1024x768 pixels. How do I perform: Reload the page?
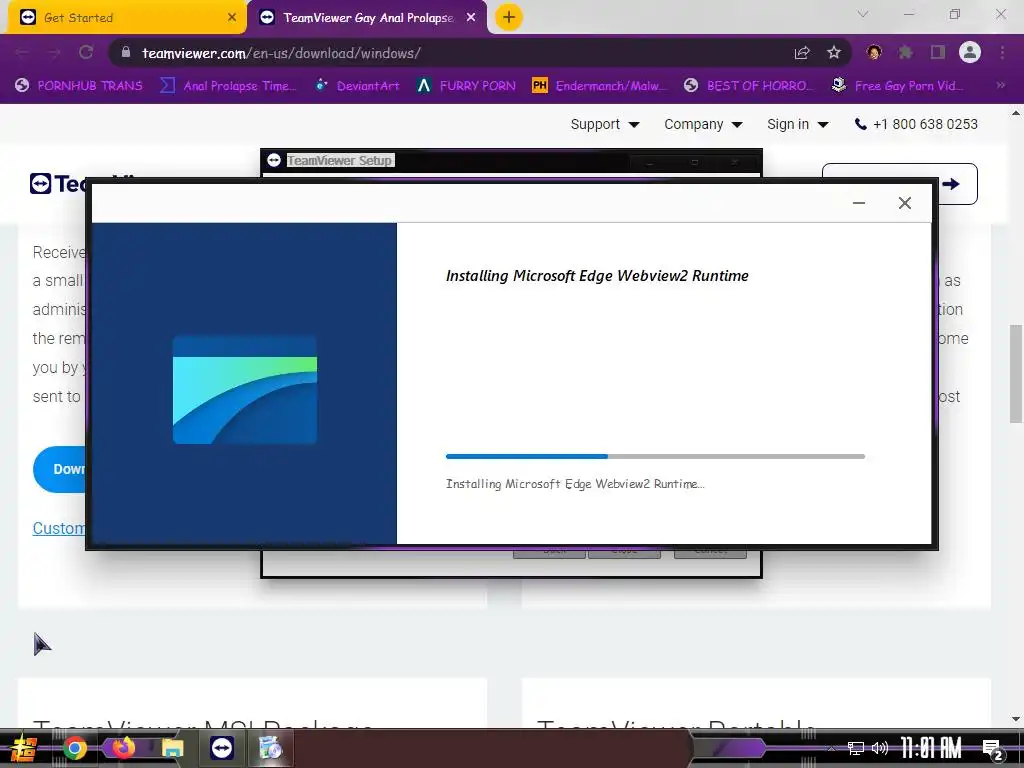(x=86, y=52)
